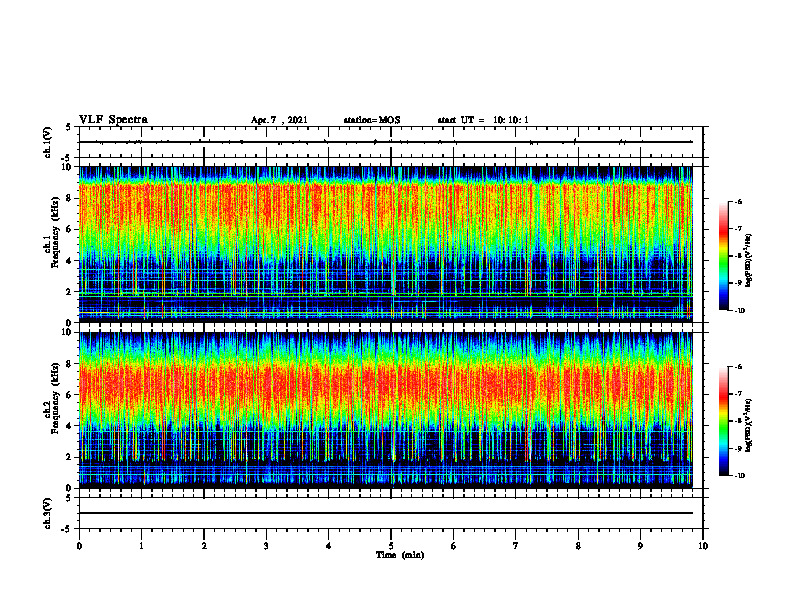Click the '-6' label on ch.1 color bar
Viewport: 792px width, 612px height.
tap(738, 201)
